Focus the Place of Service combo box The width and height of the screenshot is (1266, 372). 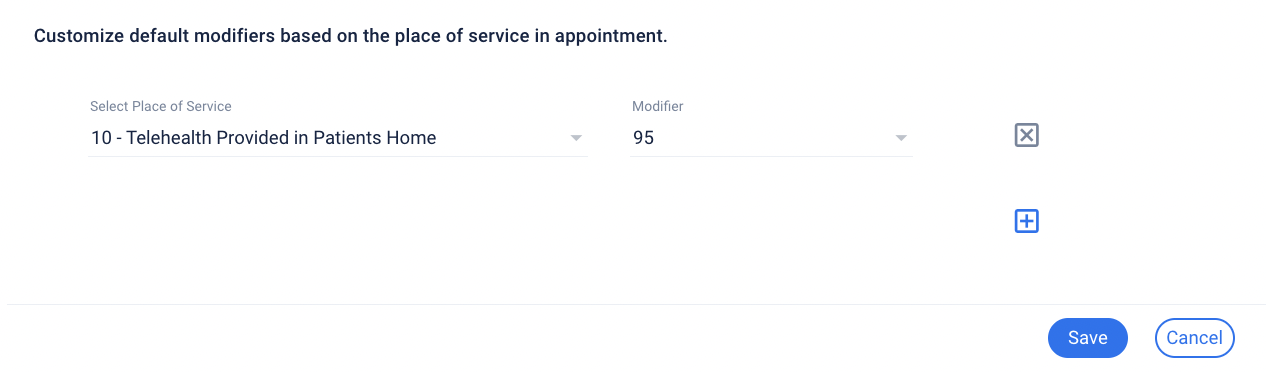tap(338, 138)
